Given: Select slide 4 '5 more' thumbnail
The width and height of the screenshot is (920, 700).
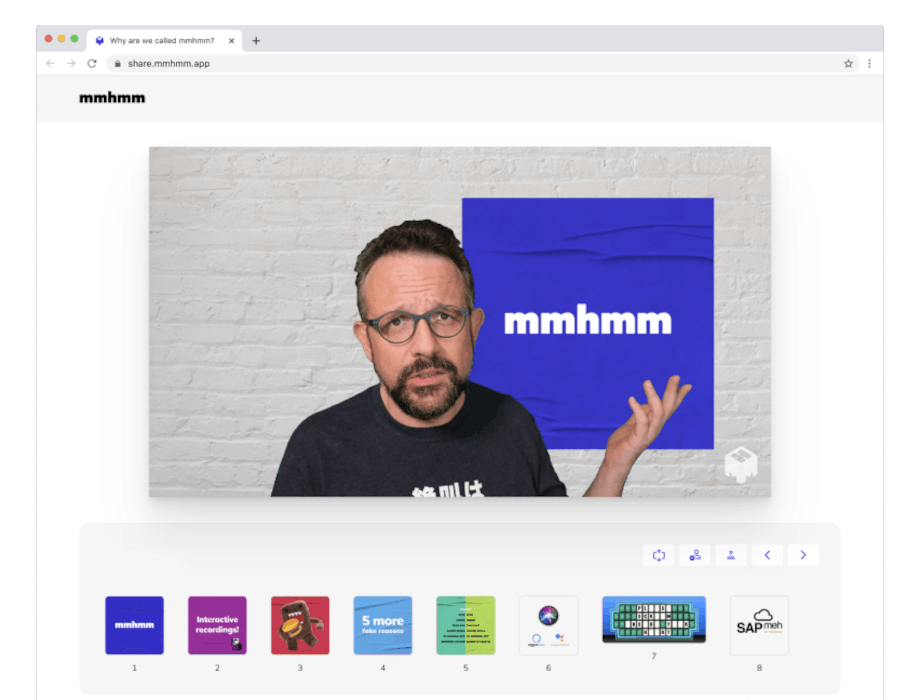Looking at the screenshot, I should click(x=383, y=625).
